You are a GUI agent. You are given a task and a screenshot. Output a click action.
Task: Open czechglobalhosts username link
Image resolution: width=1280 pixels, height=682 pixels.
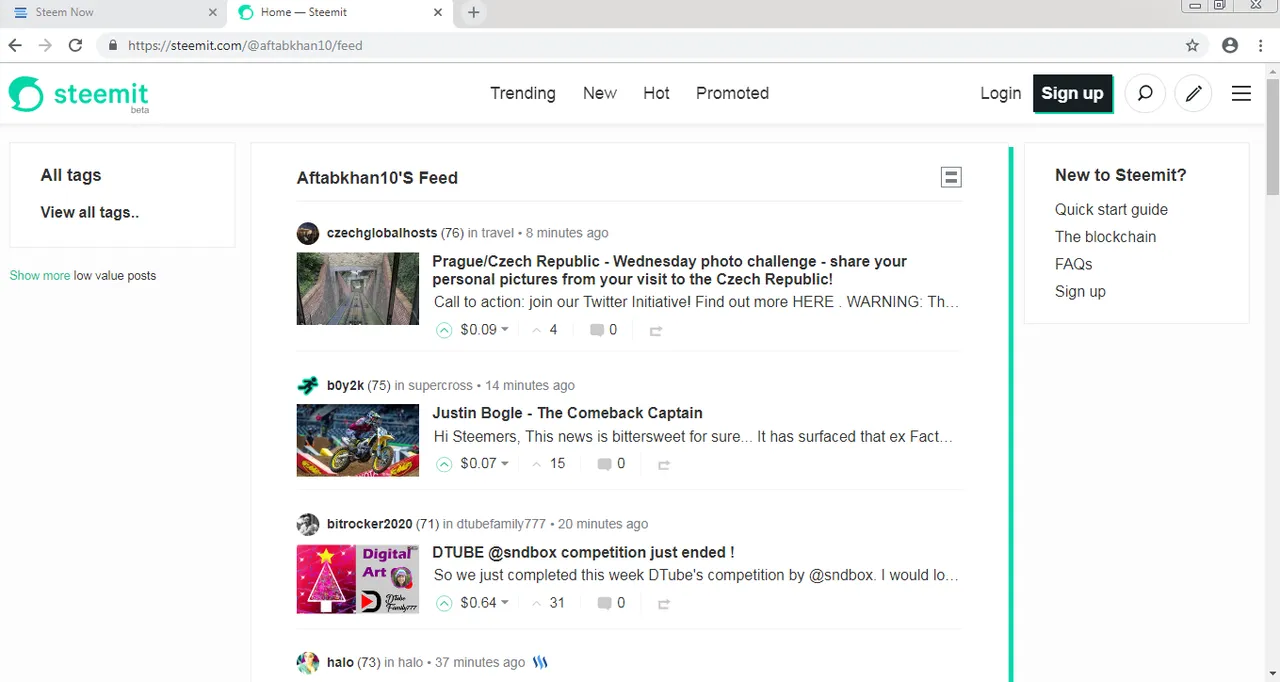click(x=382, y=233)
